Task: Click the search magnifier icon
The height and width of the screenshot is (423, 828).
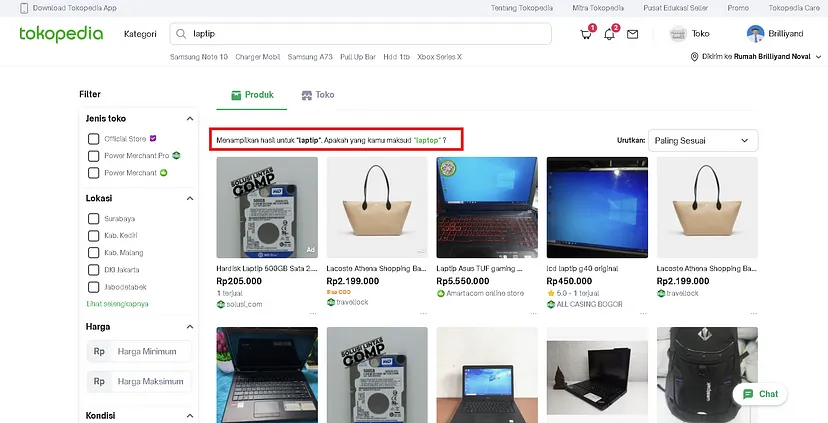Action: (181, 34)
